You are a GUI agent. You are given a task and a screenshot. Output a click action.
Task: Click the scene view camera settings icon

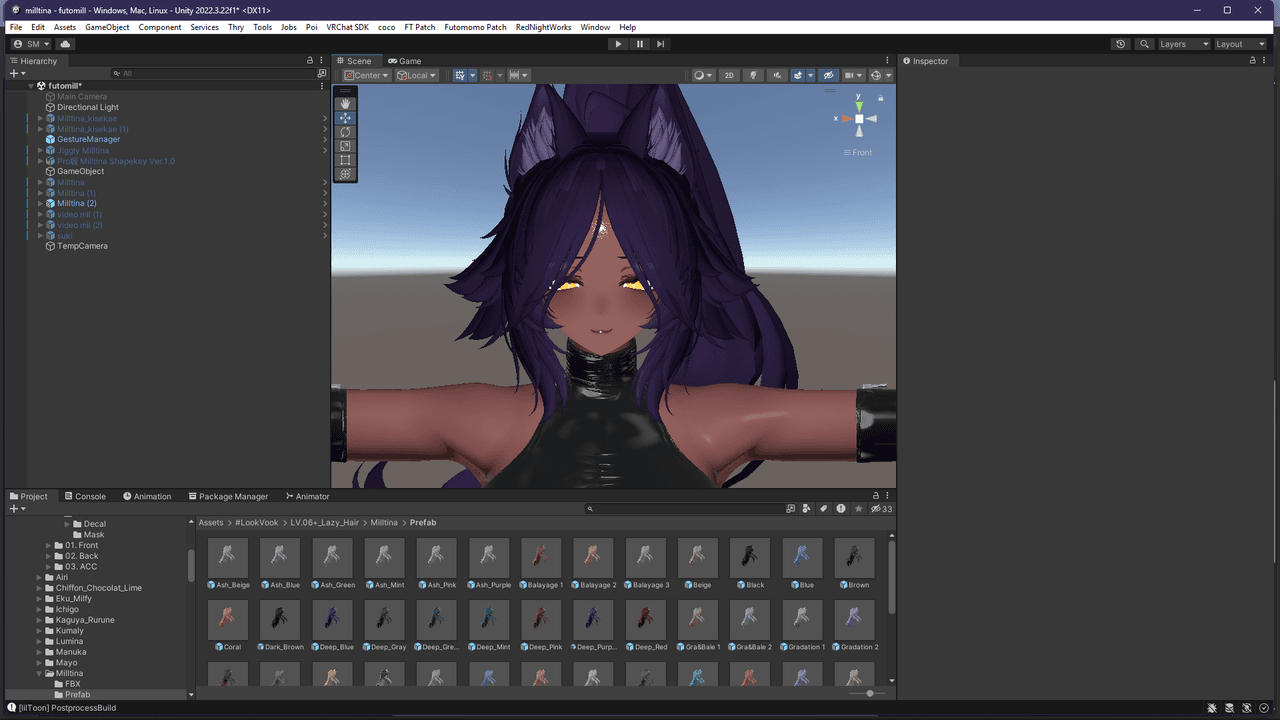click(x=852, y=75)
